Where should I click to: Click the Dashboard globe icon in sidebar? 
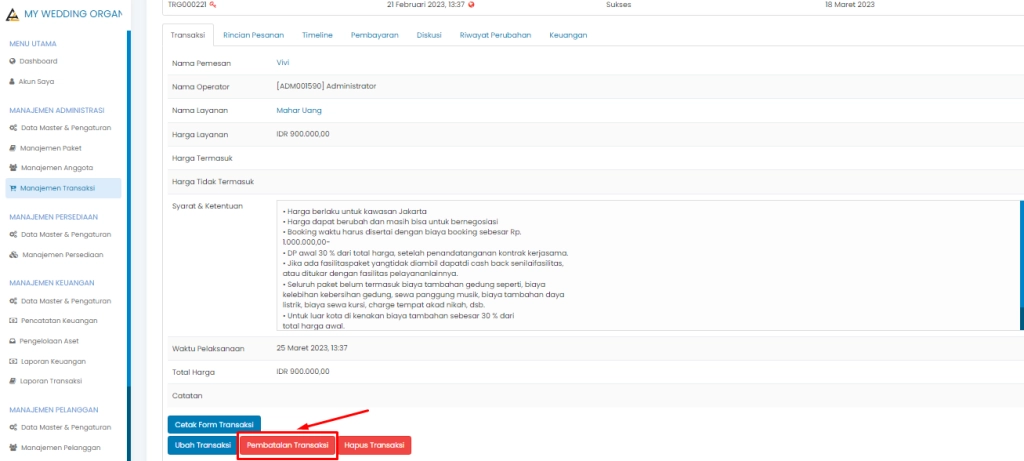pyautogui.click(x=12, y=61)
